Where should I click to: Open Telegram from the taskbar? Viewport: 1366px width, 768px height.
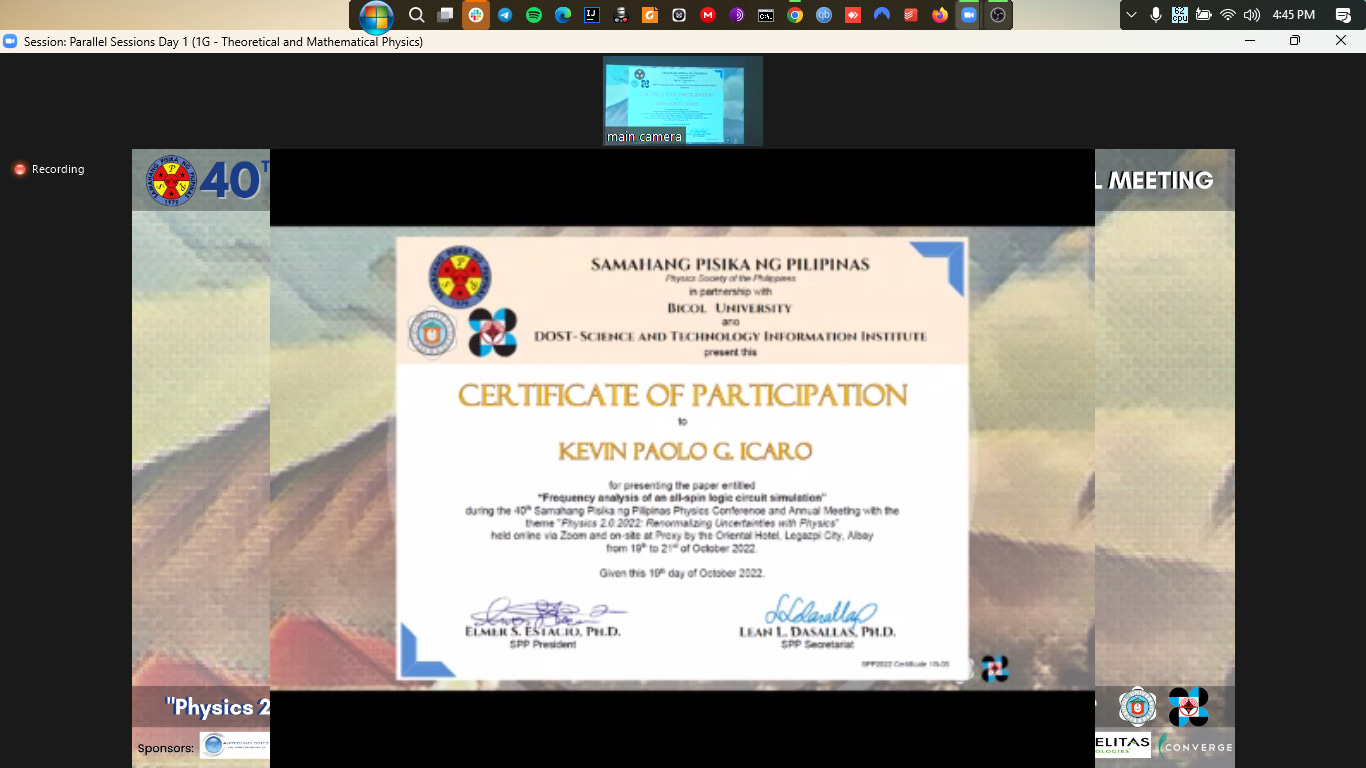point(505,15)
